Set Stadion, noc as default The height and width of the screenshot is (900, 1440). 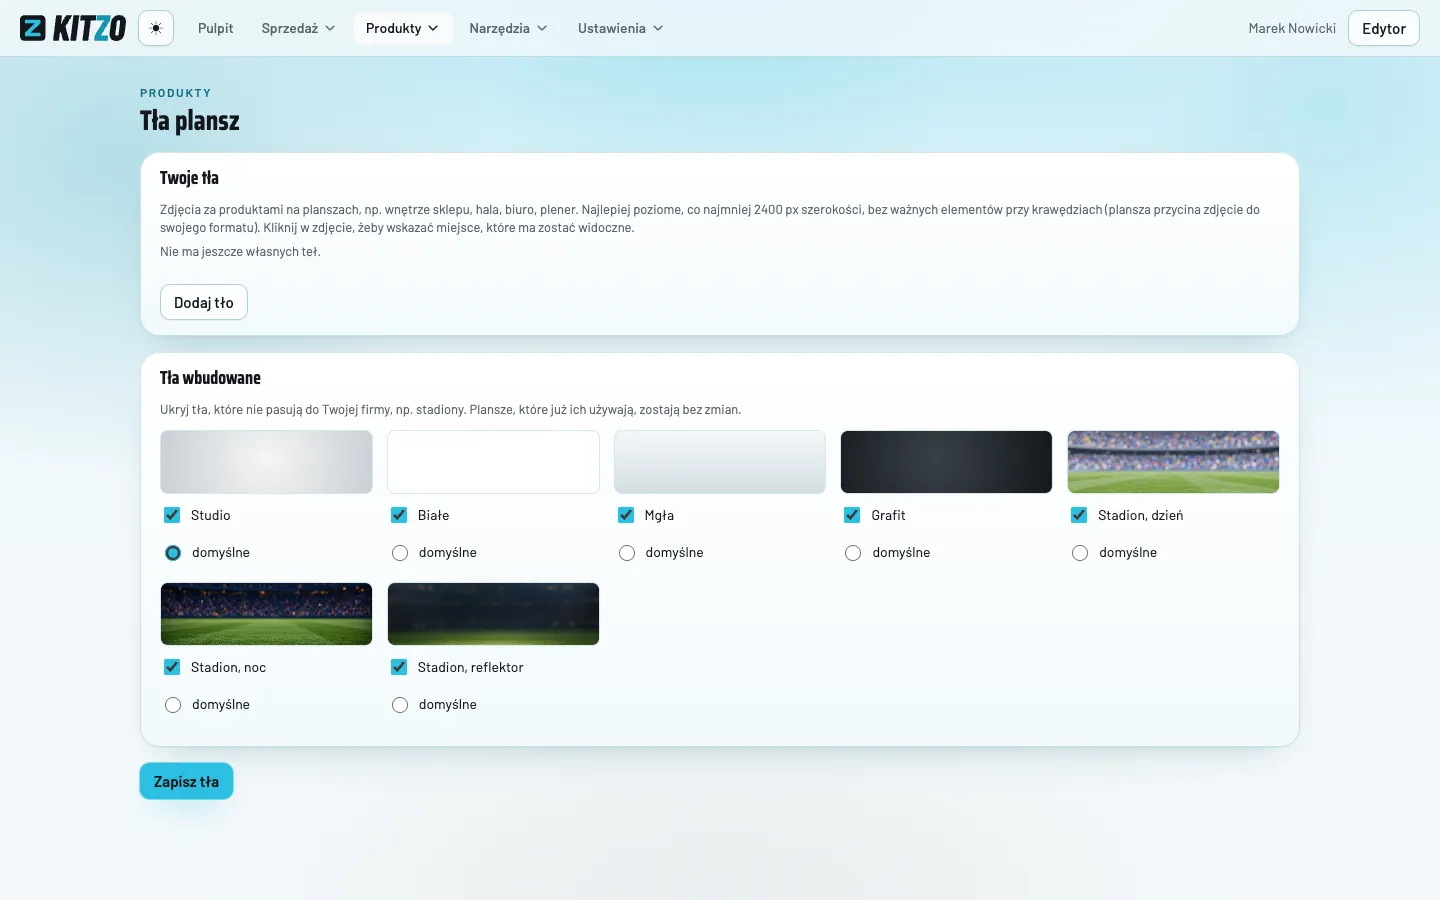pyautogui.click(x=173, y=705)
